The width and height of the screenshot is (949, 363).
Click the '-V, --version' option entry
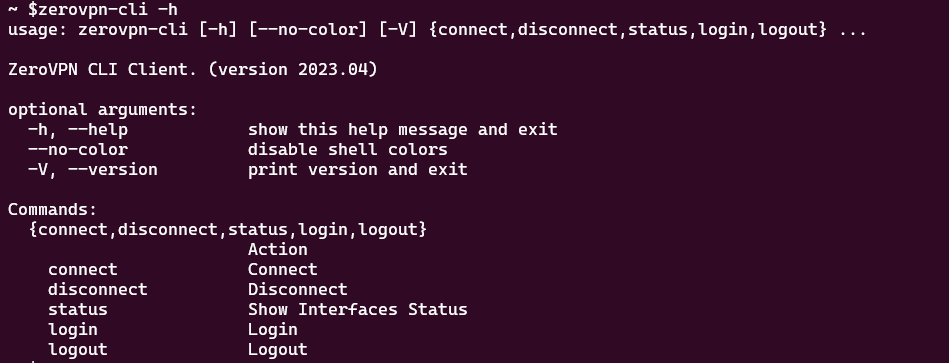pos(93,169)
